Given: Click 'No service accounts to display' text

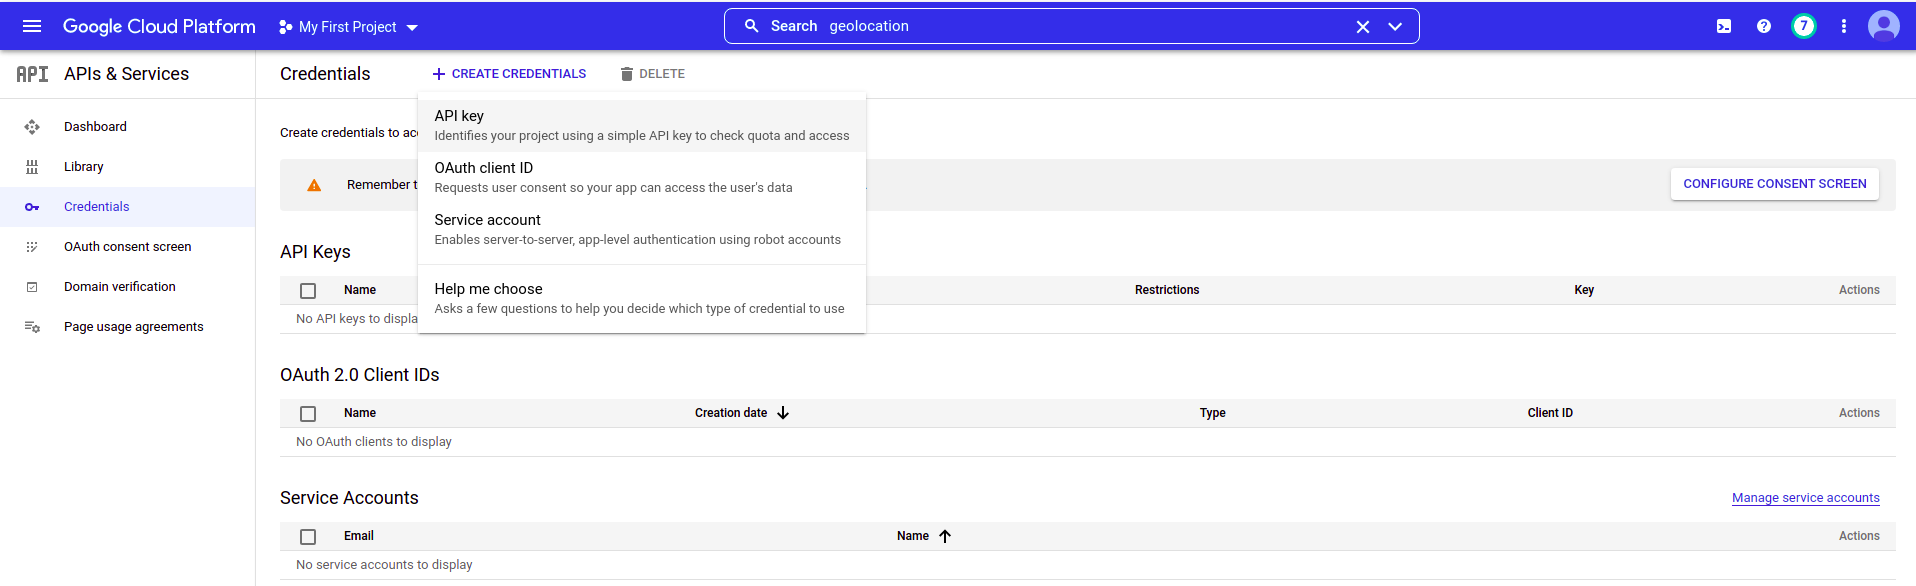Looking at the screenshot, I should click(x=384, y=565).
